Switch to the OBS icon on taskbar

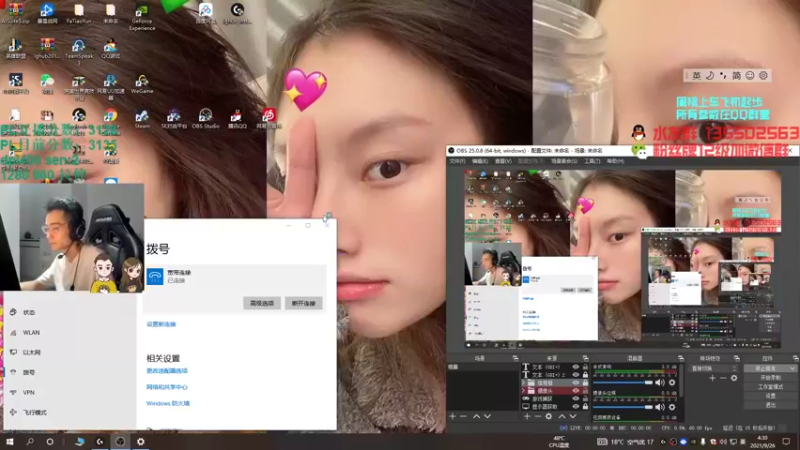coord(120,441)
